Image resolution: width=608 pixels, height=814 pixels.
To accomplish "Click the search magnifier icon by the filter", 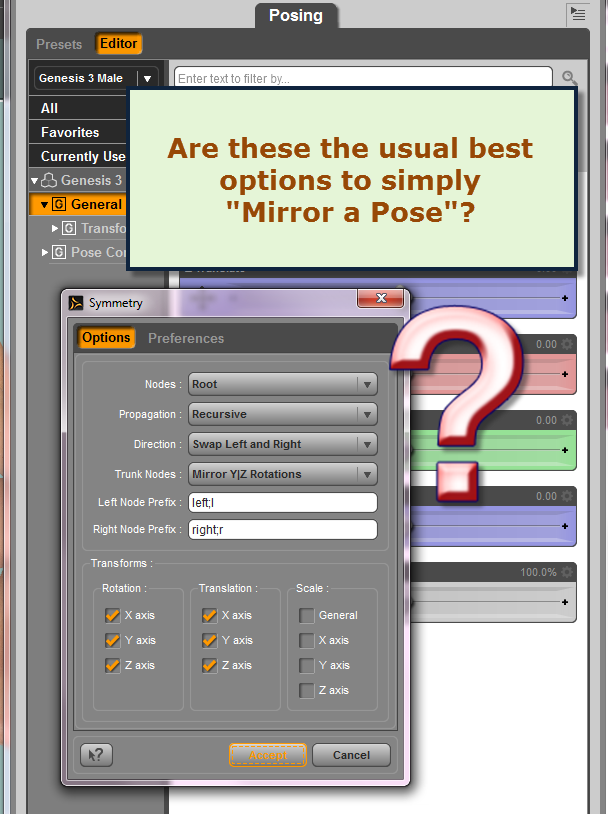I will tap(569, 78).
